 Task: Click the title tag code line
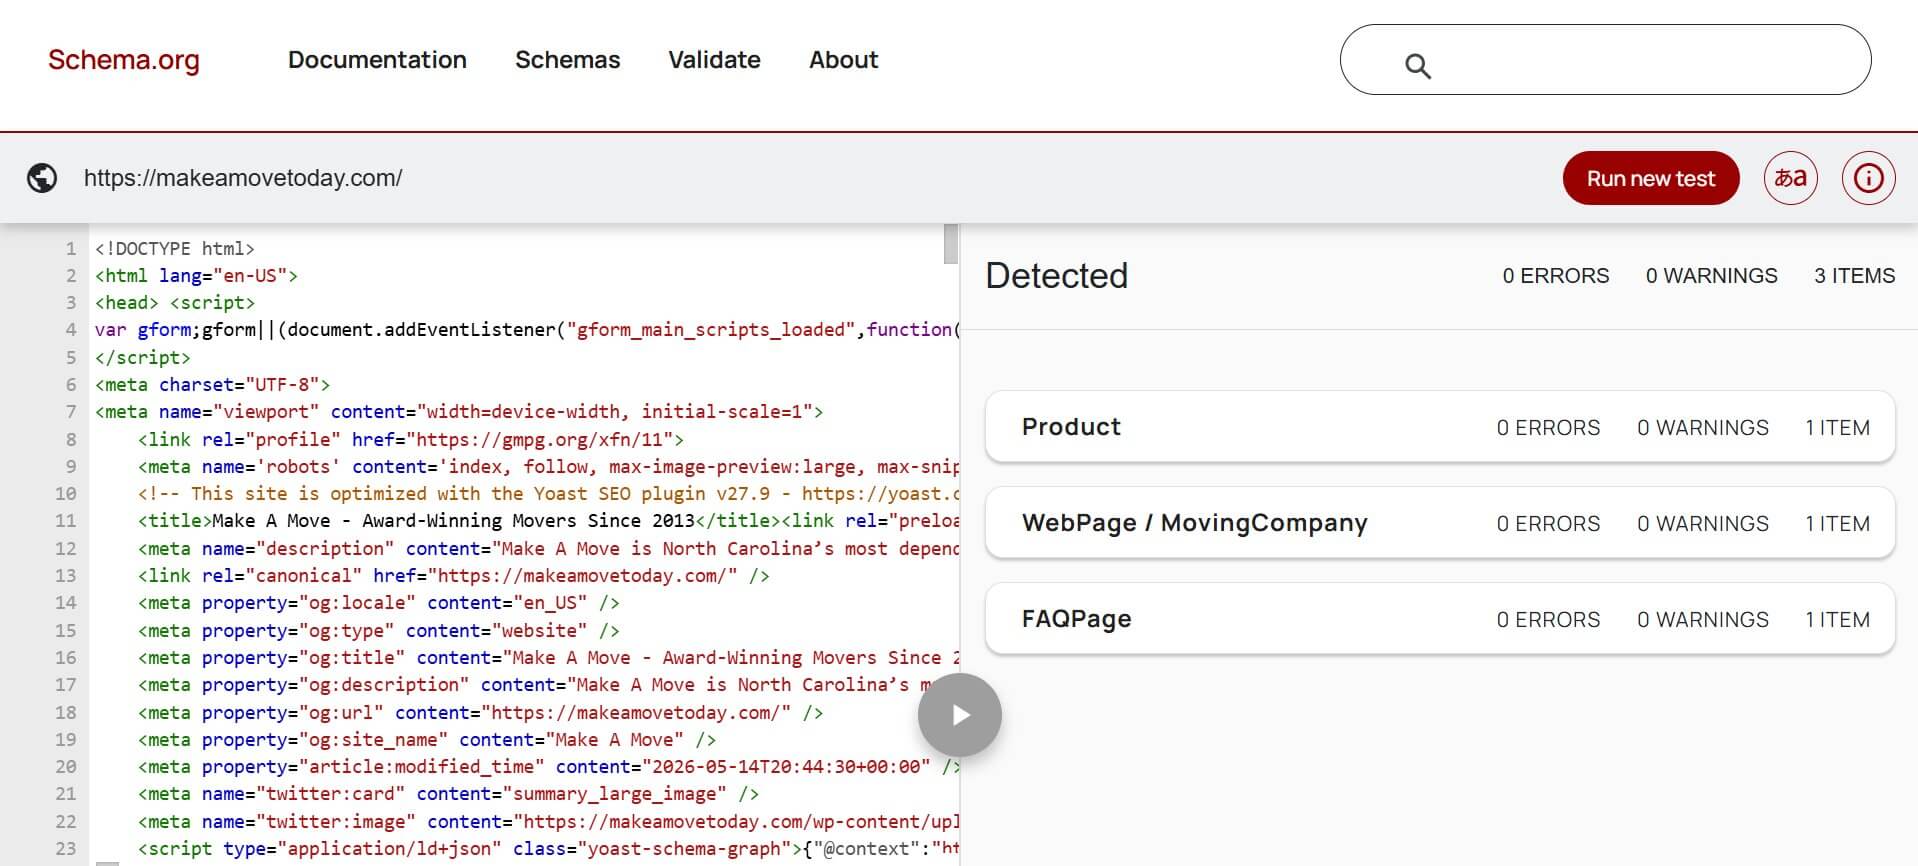click(x=548, y=521)
